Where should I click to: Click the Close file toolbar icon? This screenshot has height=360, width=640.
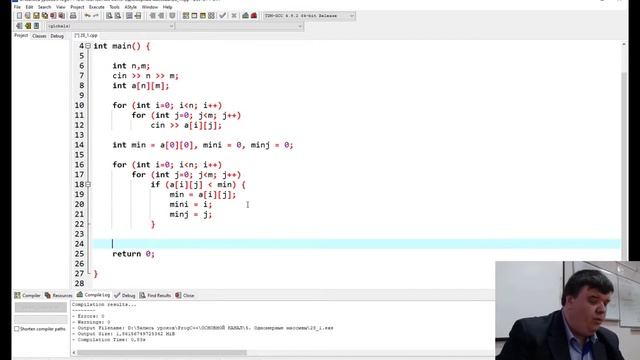[53, 16]
